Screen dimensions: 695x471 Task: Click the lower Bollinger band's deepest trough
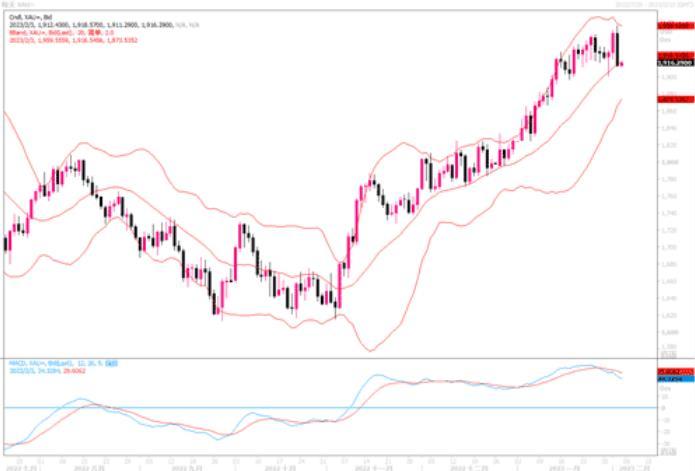click(x=368, y=350)
